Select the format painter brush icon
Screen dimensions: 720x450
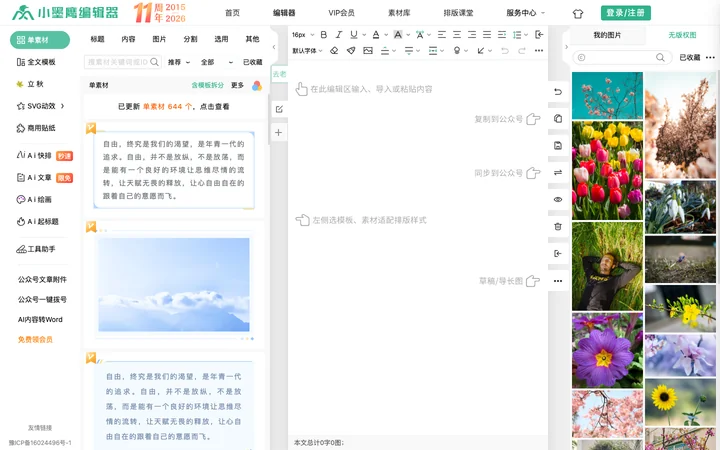351,51
